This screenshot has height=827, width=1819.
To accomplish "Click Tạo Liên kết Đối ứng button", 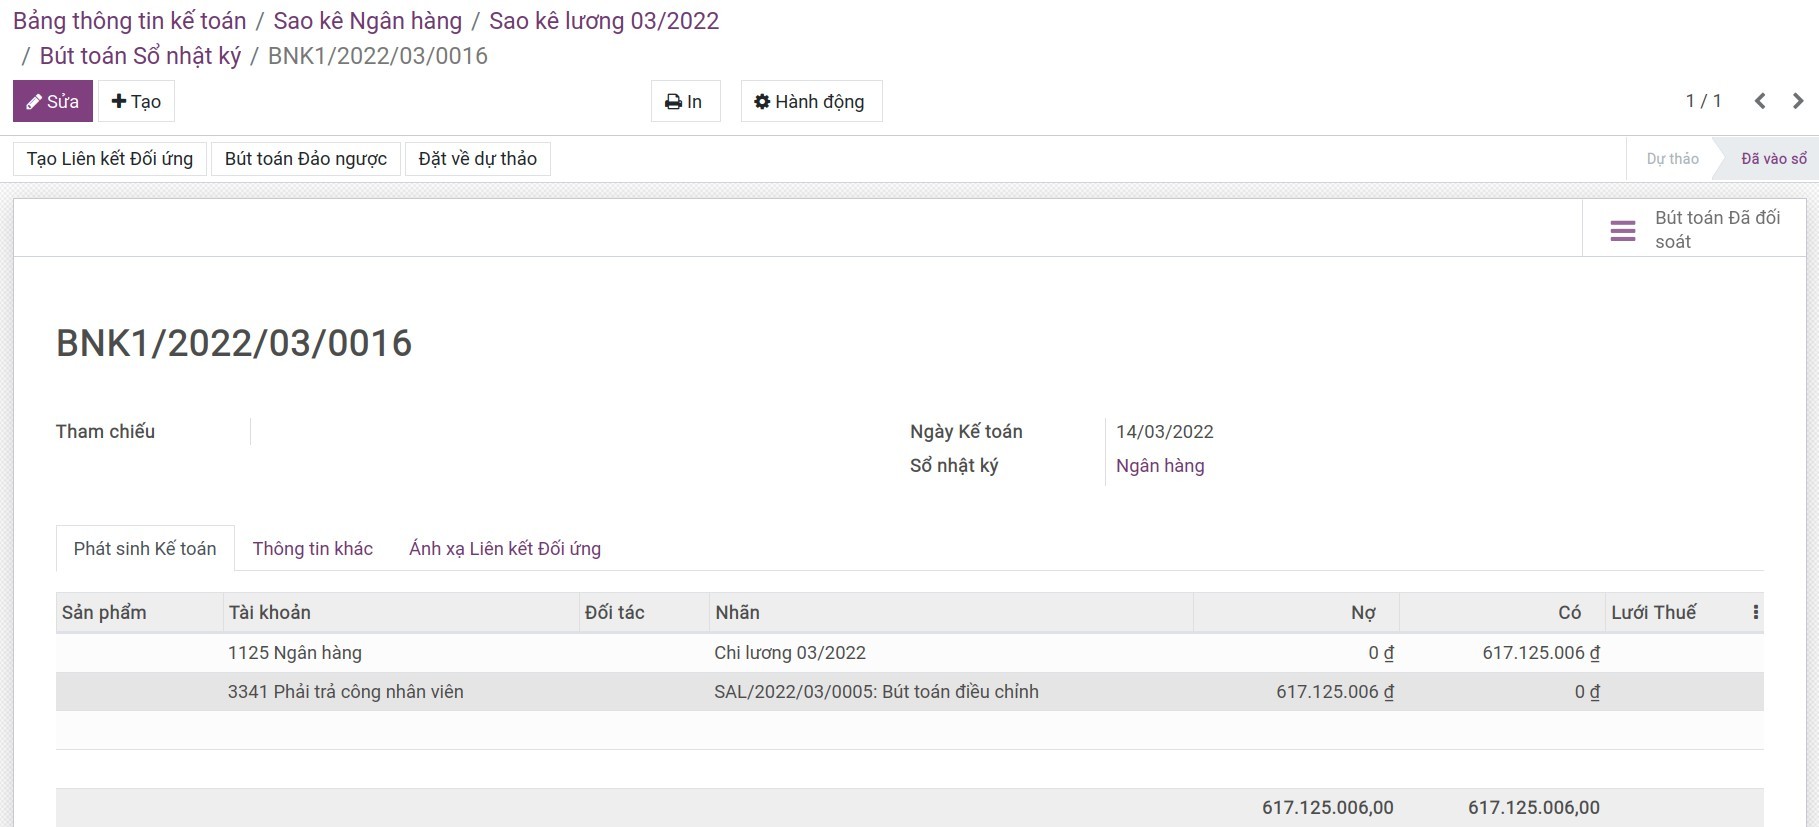I will click(x=110, y=159).
